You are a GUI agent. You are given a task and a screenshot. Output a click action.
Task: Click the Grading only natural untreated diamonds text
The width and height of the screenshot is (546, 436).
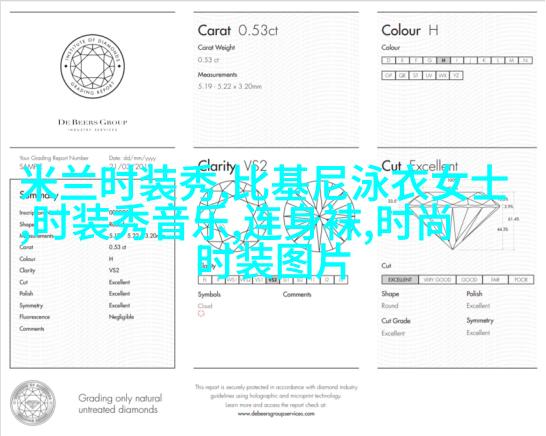tap(120, 404)
